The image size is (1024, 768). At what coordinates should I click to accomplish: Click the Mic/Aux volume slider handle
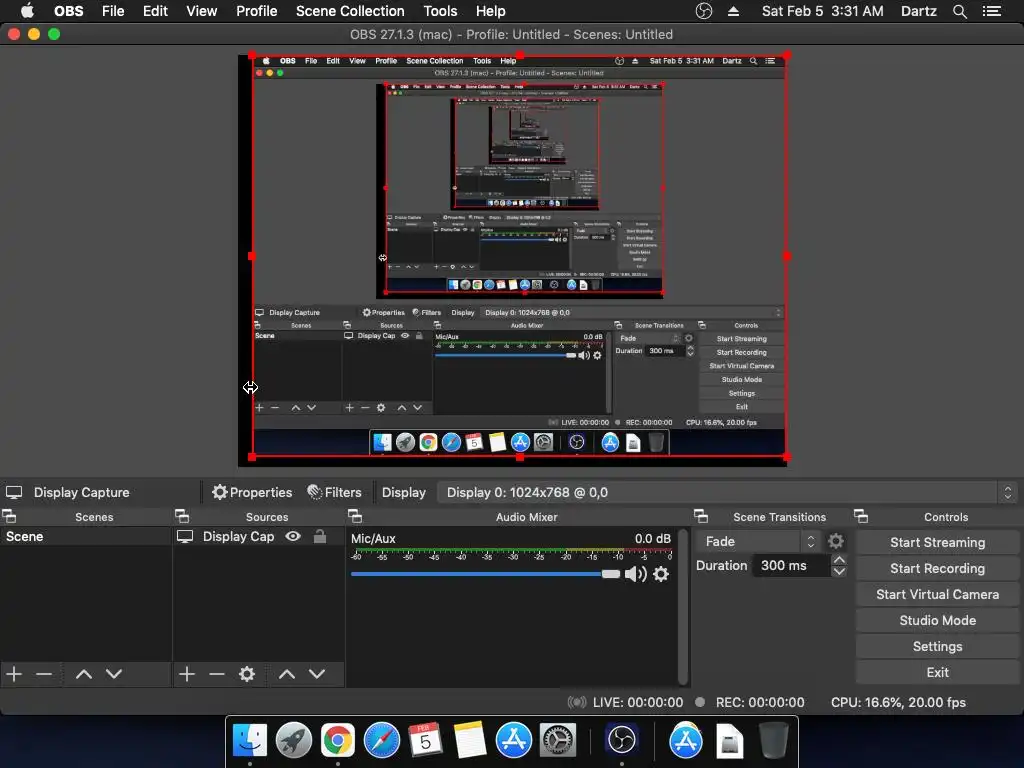611,574
